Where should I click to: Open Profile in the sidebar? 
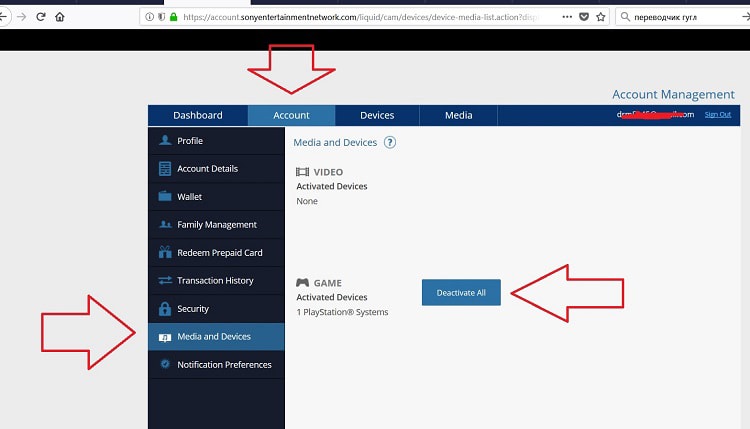(x=216, y=141)
